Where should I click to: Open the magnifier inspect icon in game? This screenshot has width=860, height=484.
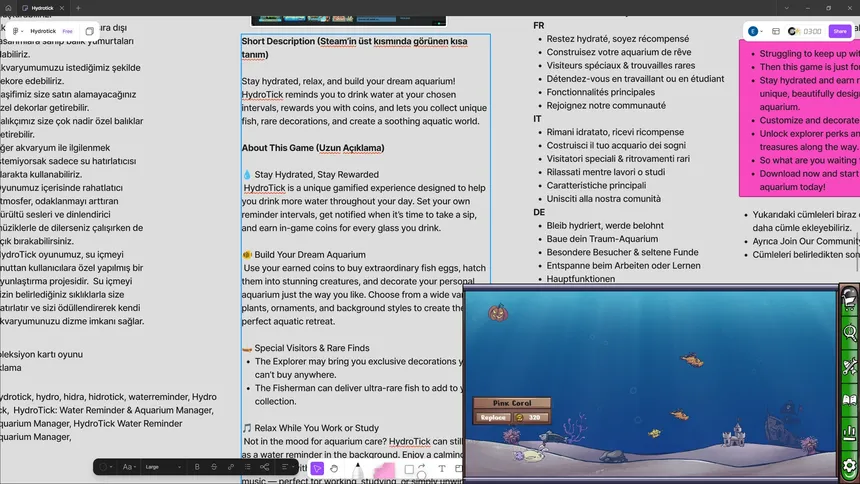click(x=850, y=333)
